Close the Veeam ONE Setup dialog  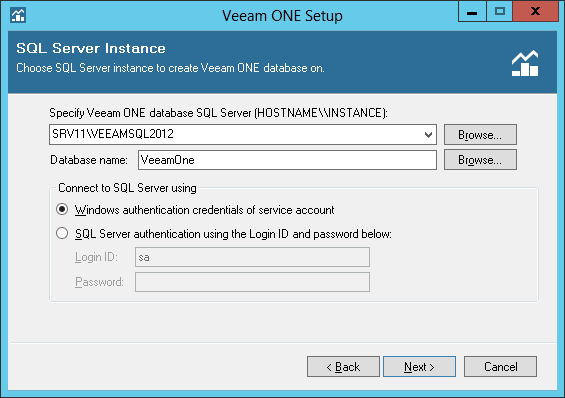click(x=535, y=12)
